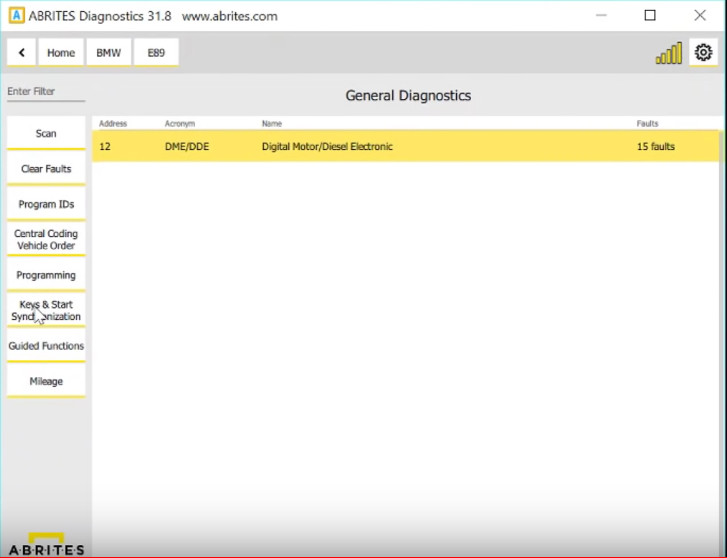This screenshot has width=727, height=558.
Task: Open the Programming function
Action: point(46,275)
